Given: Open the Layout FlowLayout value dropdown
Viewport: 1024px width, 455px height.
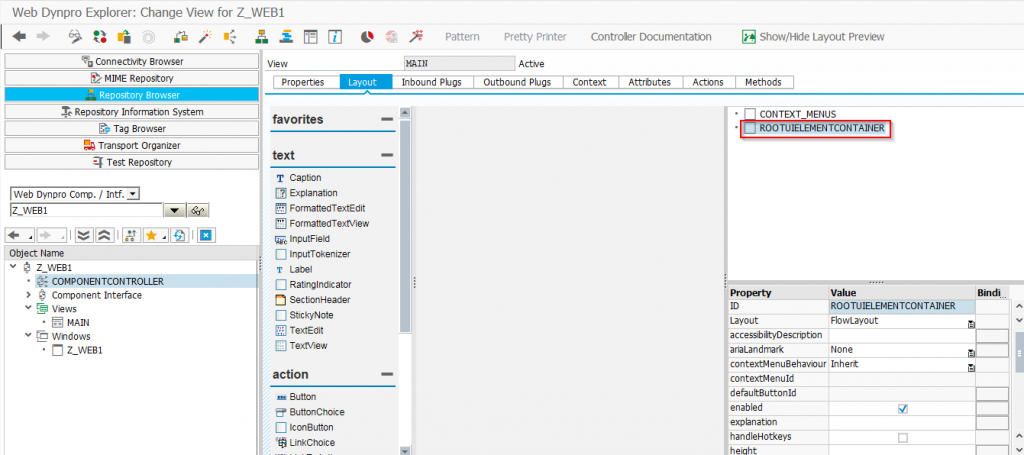Looking at the screenshot, I should [971, 324].
